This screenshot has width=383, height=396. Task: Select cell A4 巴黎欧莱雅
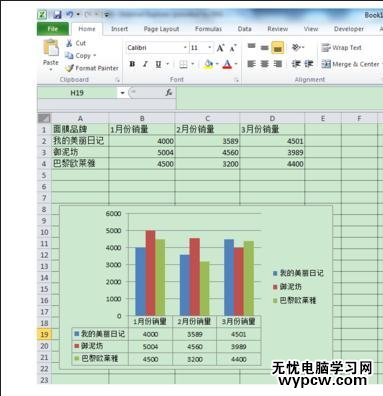coord(80,164)
